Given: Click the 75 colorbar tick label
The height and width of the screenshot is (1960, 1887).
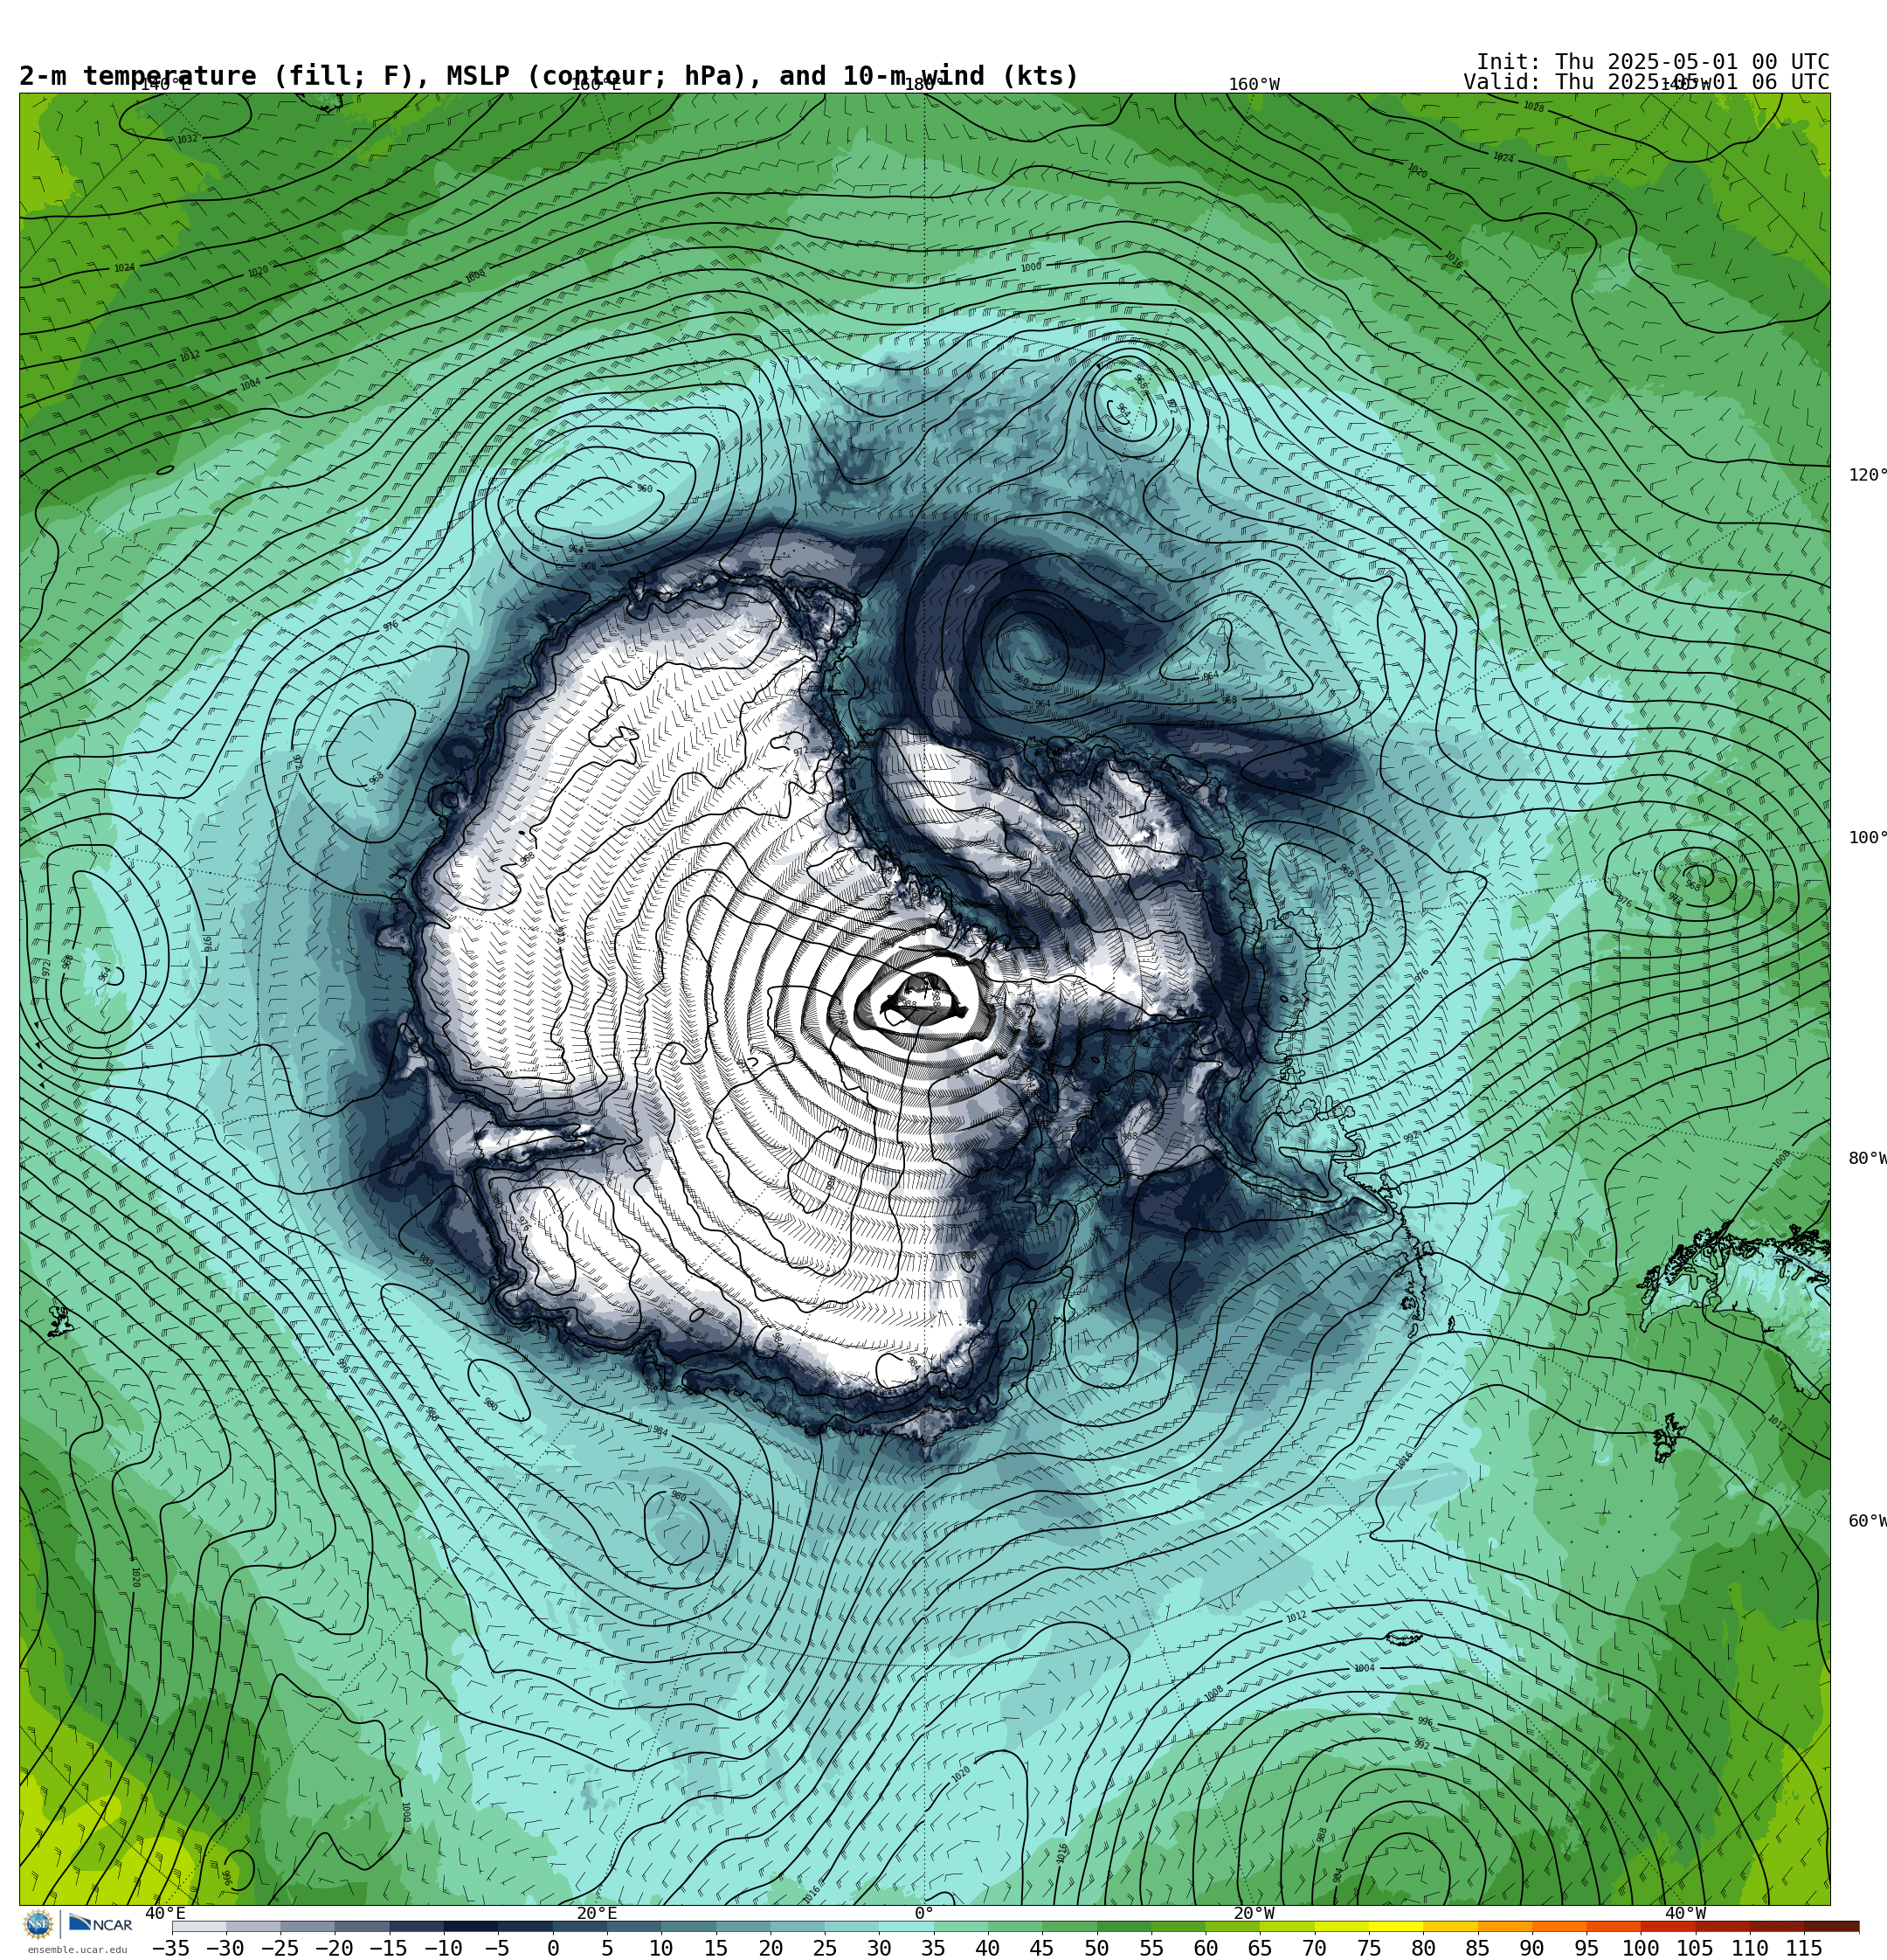Looking at the screenshot, I should pos(1369,1948).
